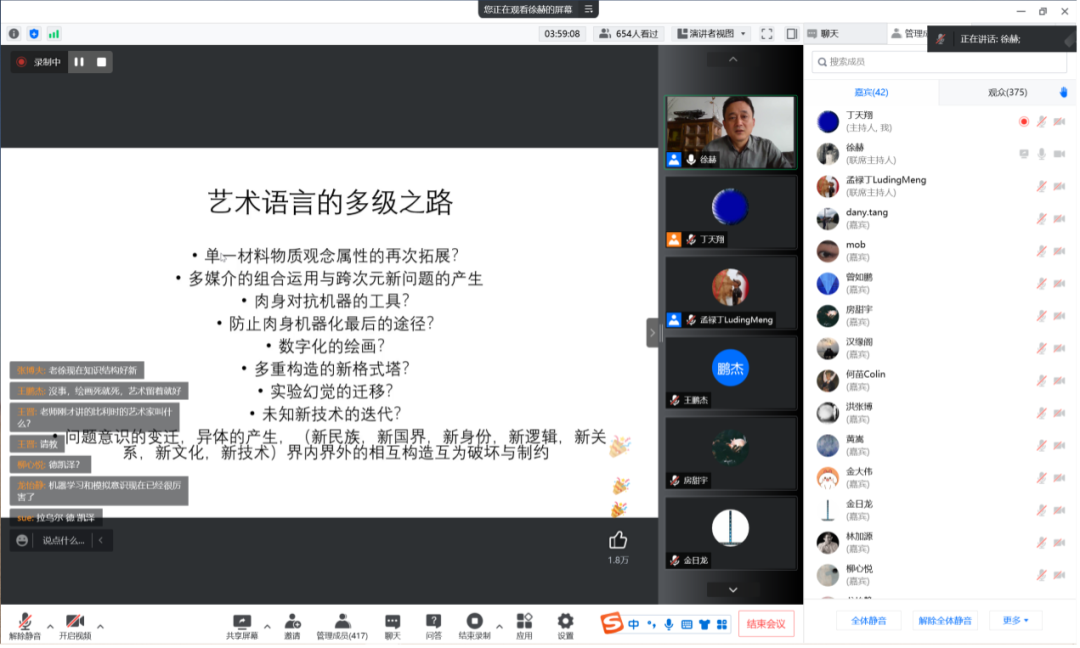The width and height of the screenshot is (1080, 648).
Task: Click the 全体静音 mute-all button
Action: [869, 620]
